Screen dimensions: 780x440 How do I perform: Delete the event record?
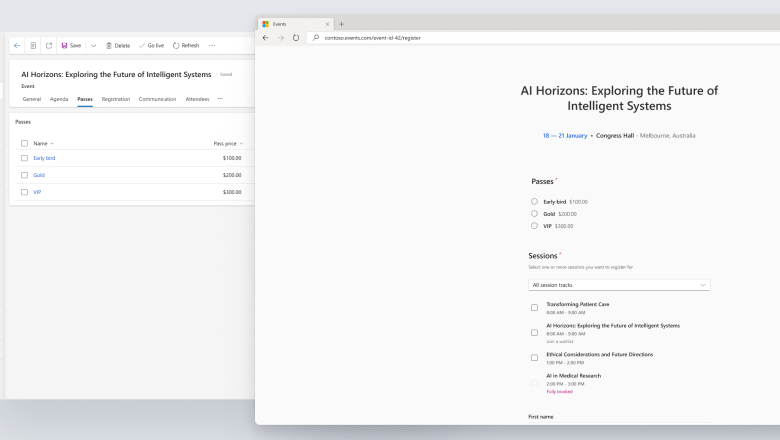coord(118,45)
